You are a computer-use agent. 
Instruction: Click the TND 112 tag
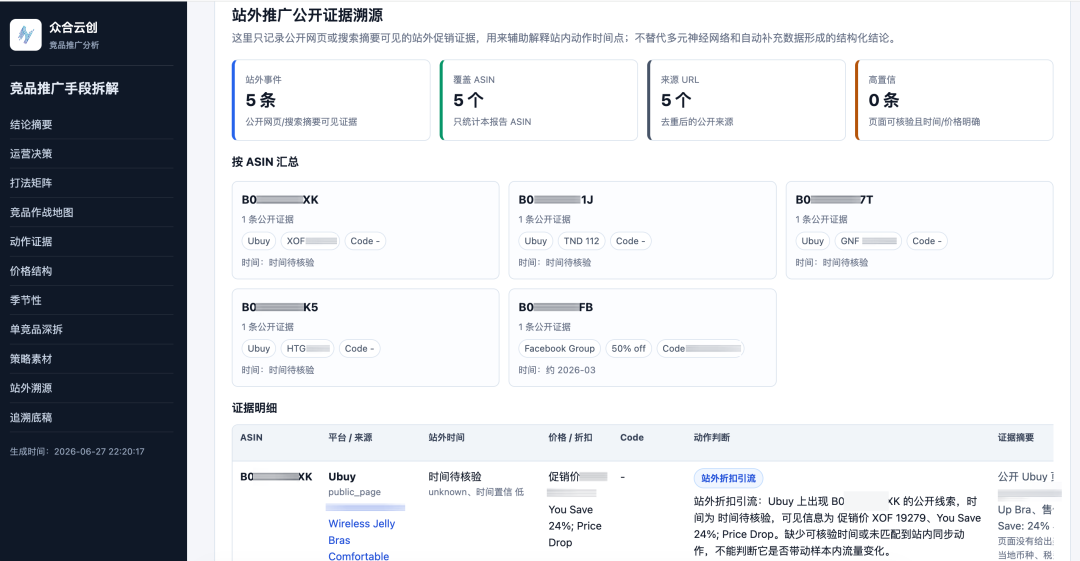point(581,241)
